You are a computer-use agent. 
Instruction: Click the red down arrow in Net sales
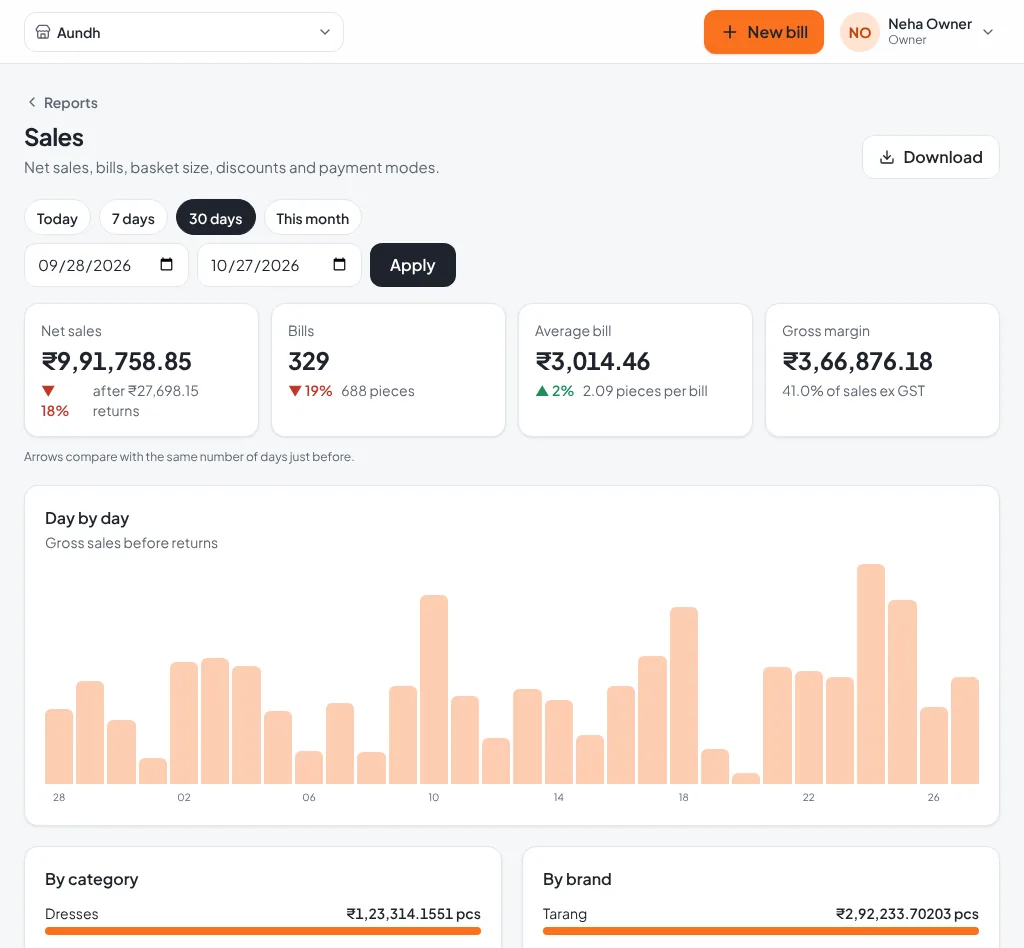pyautogui.click(x=48, y=390)
